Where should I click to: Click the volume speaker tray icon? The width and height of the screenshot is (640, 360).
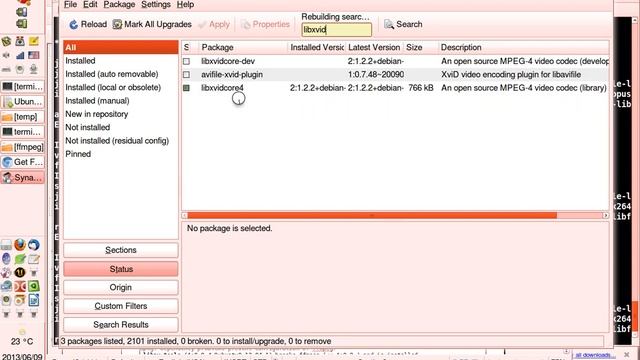point(6,55)
